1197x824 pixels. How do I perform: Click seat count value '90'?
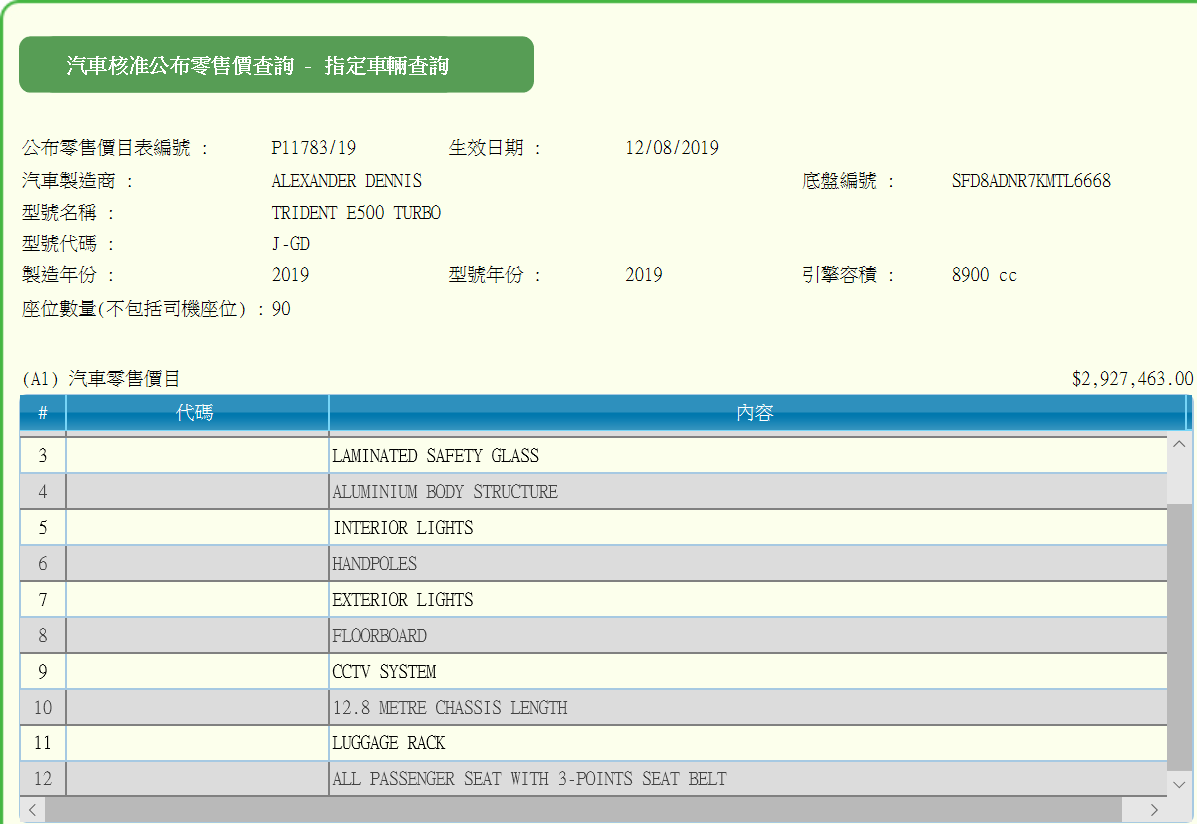(x=281, y=309)
